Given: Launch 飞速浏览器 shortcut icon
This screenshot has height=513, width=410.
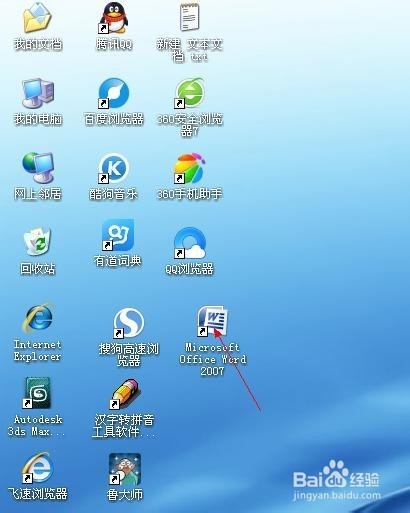Looking at the screenshot, I should pyautogui.click(x=37, y=468).
